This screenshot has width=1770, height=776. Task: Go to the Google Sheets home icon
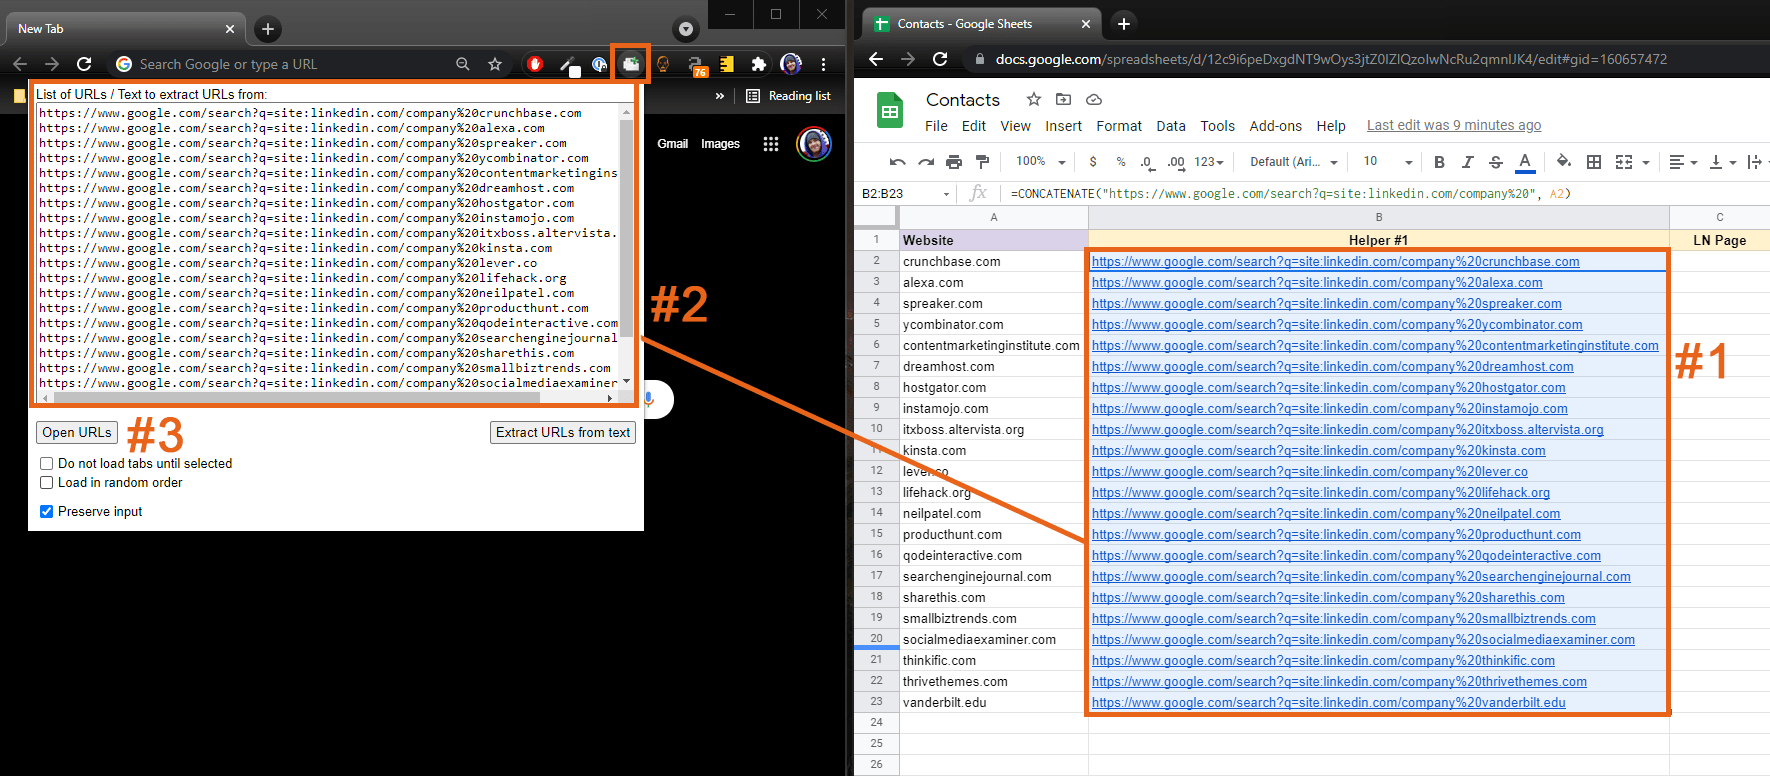point(890,110)
